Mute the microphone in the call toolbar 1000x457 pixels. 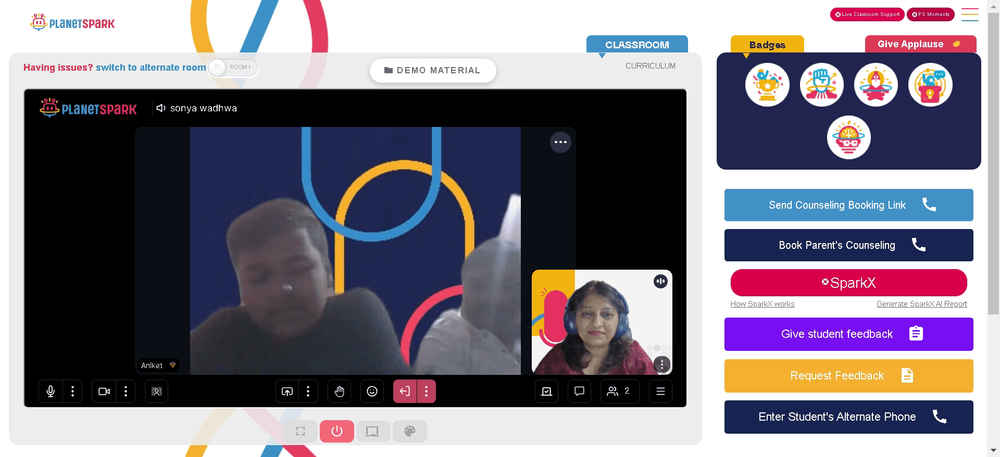(50, 391)
